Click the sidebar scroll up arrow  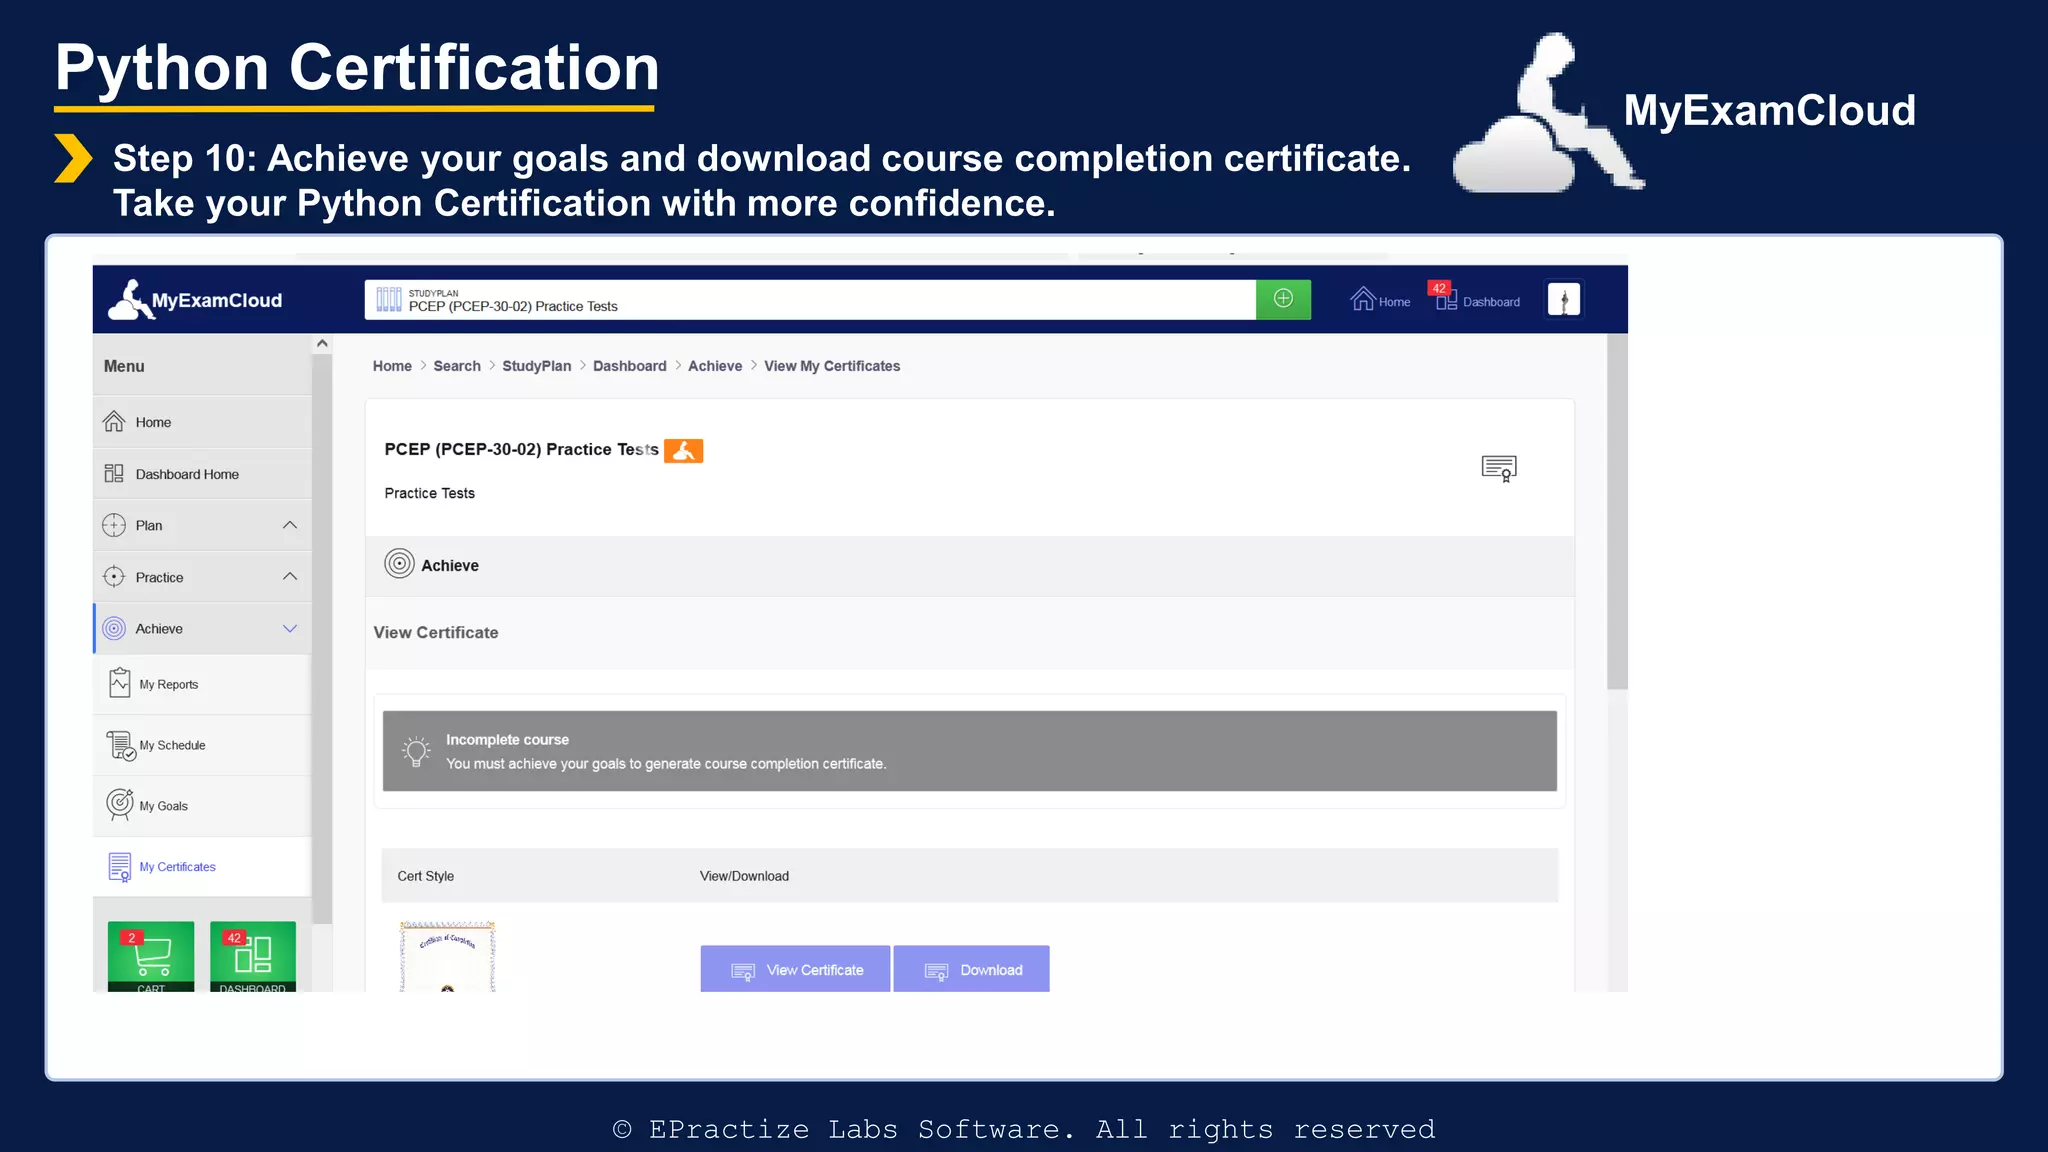(x=322, y=344)
